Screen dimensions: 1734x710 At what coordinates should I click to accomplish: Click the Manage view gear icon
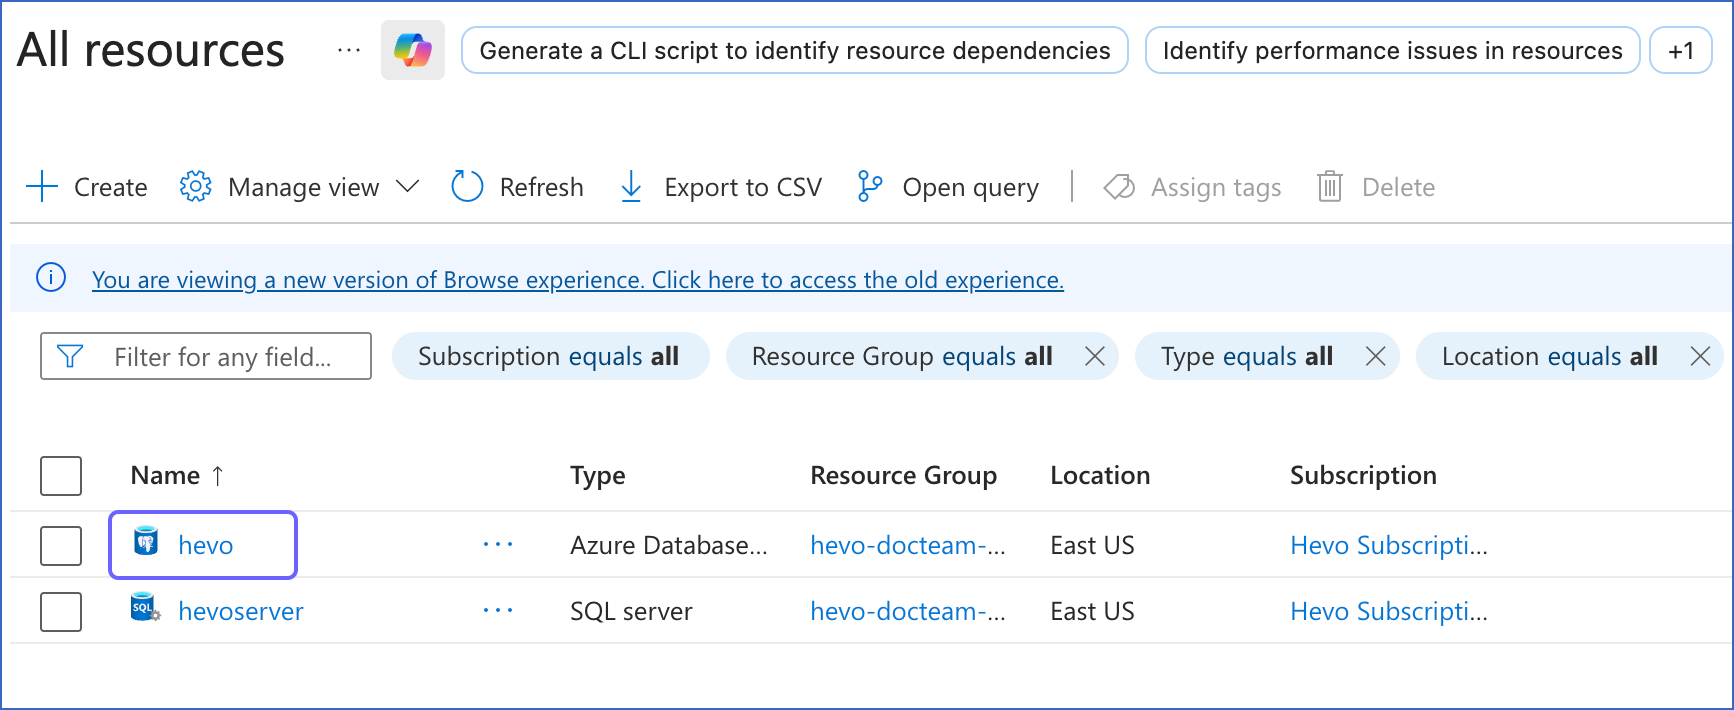coord(195,186)
